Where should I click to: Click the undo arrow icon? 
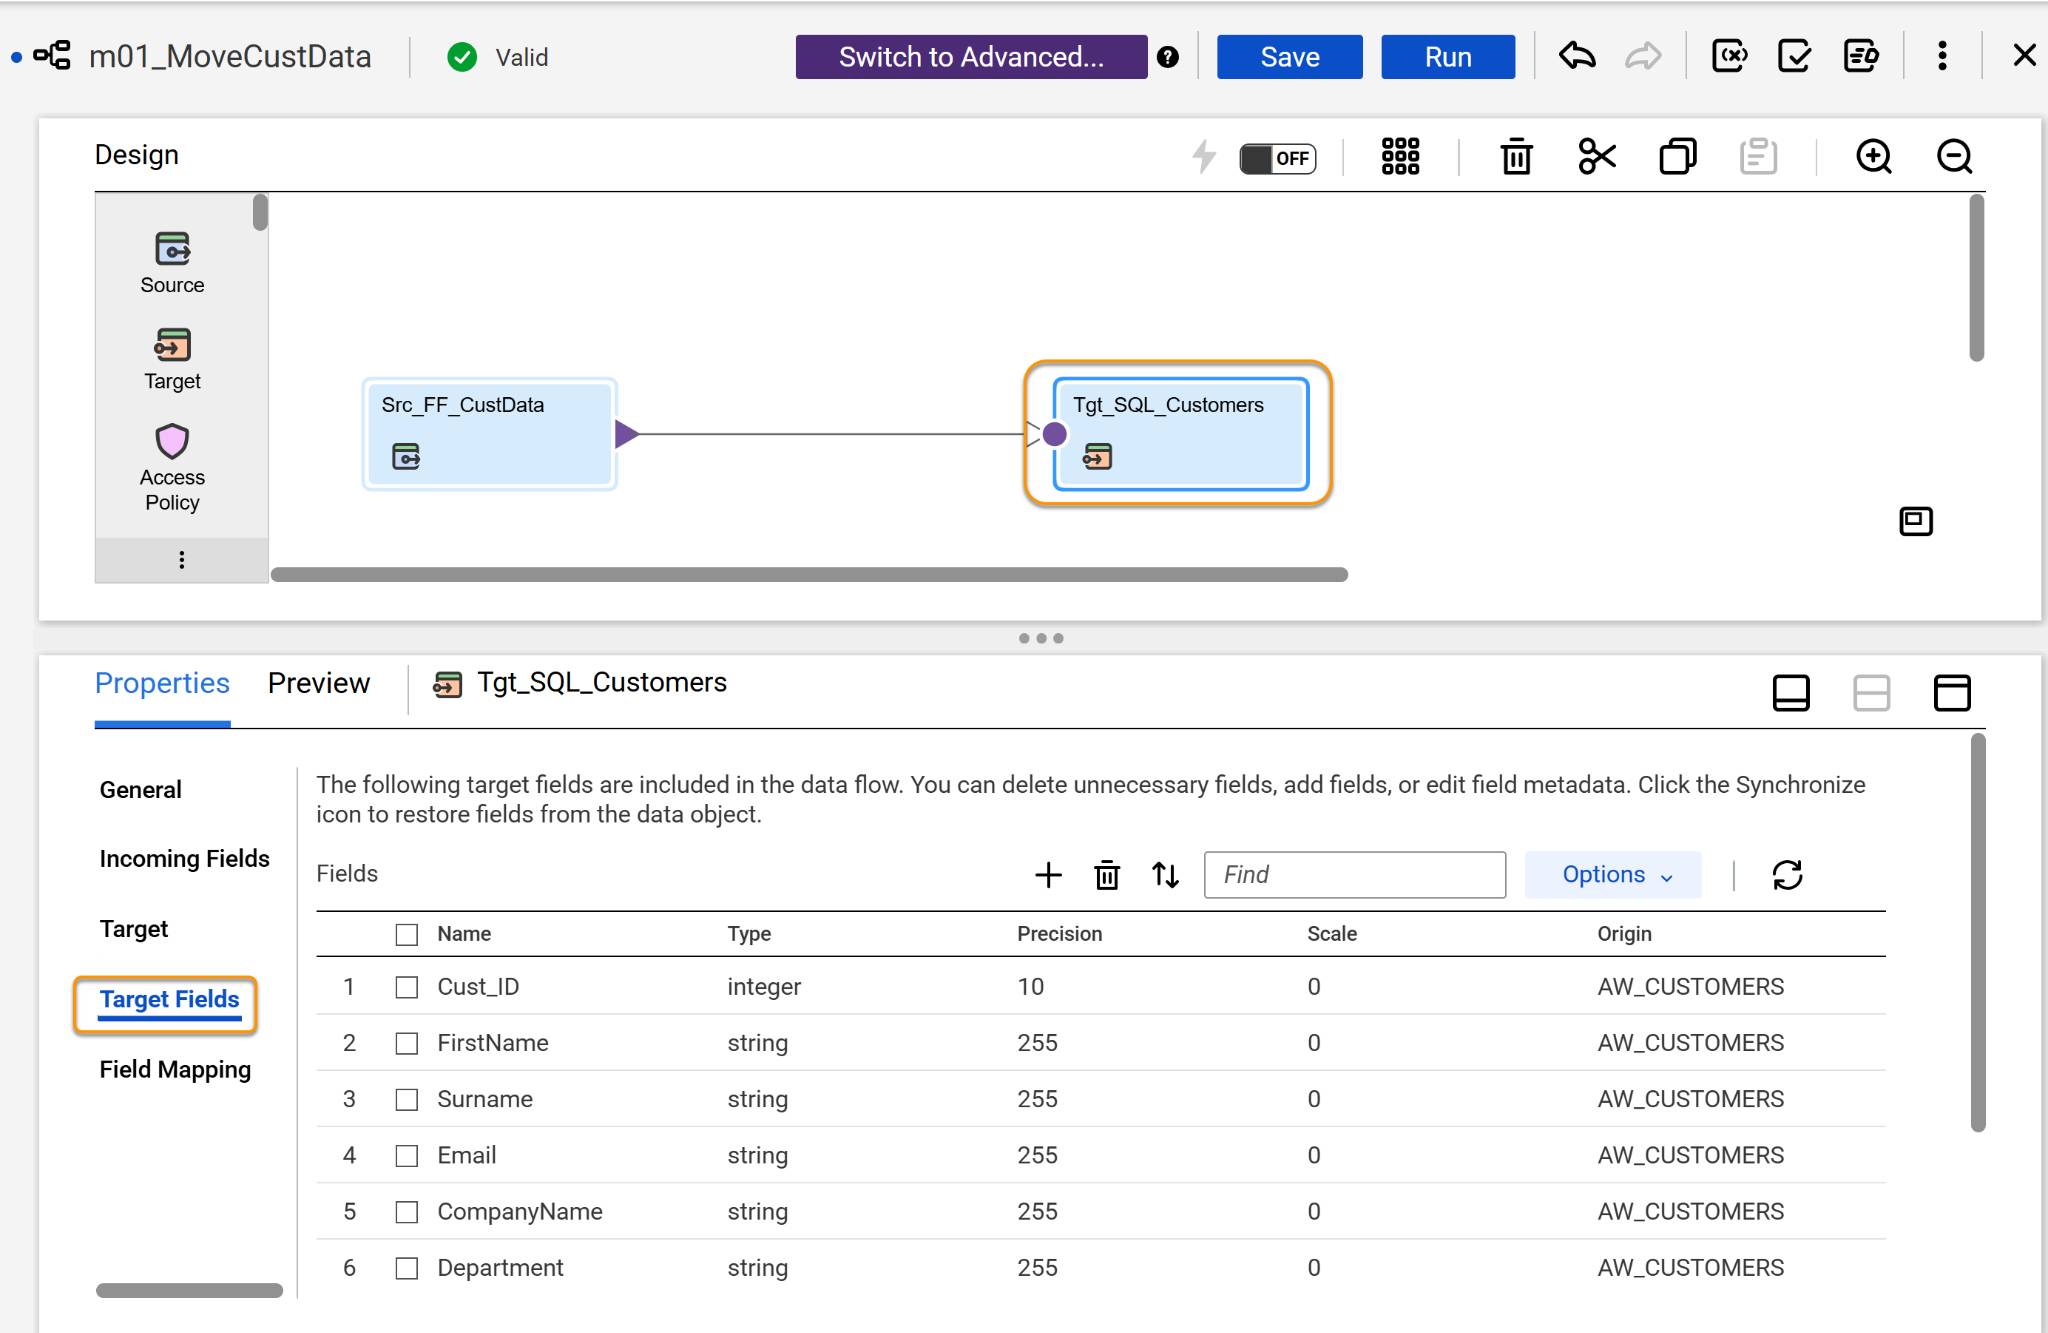point(1577,56)
